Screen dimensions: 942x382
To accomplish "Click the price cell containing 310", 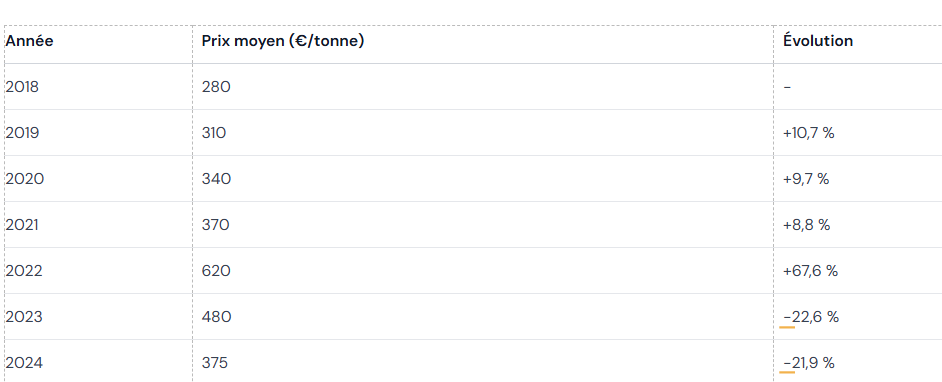I will pyautogui.click(x=214, y=133).
